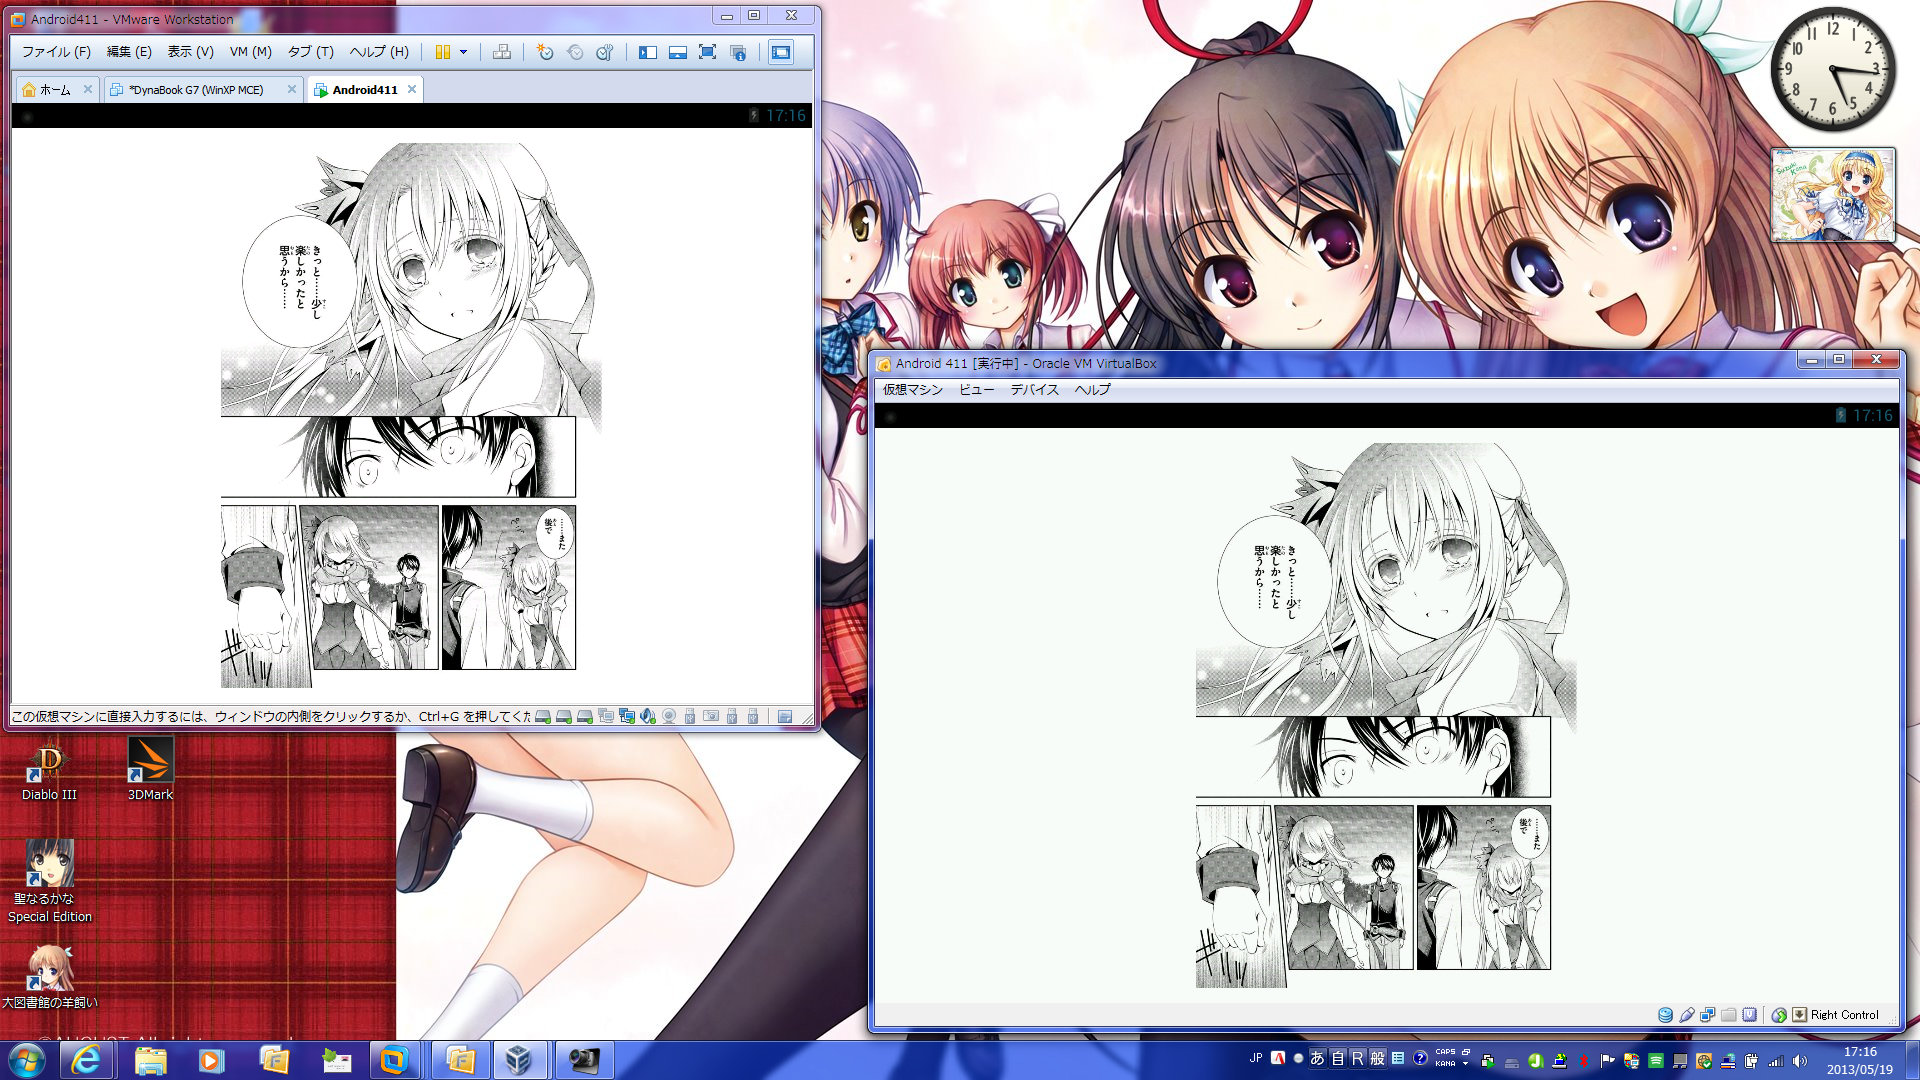Screen dimensions: 1920x1080
Task: Enter full screen mode in VMware
Action: click(708, 52)
